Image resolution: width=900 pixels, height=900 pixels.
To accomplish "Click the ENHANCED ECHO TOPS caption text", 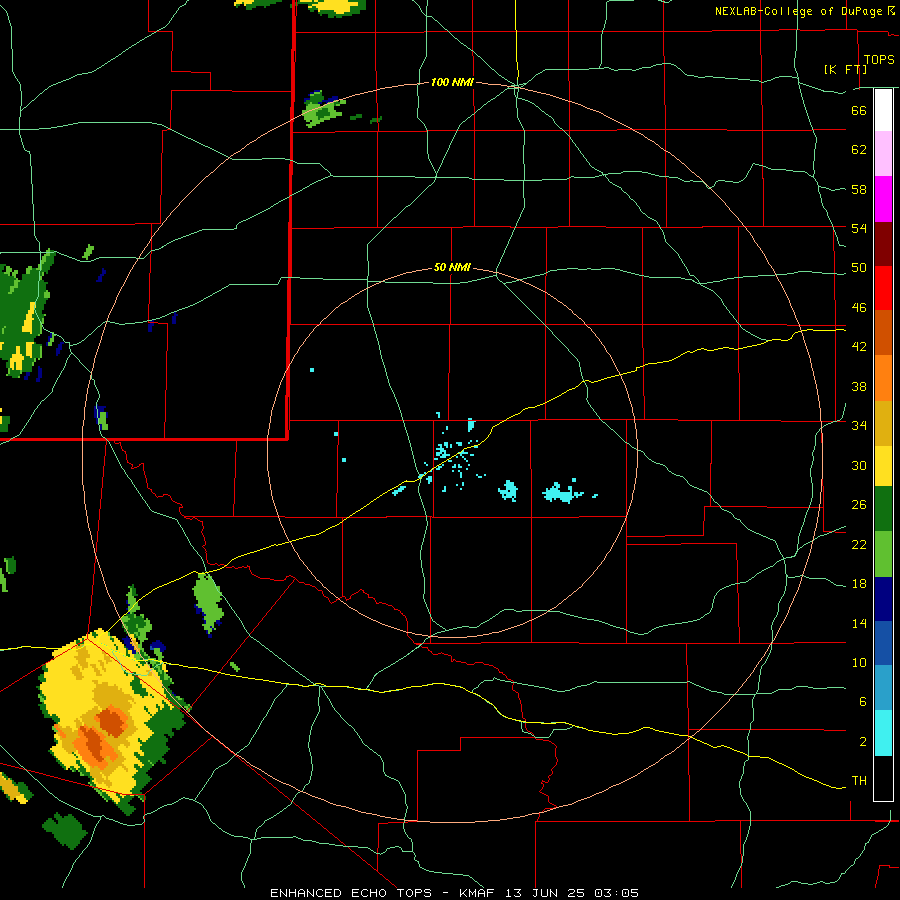I will coord(351,893).
